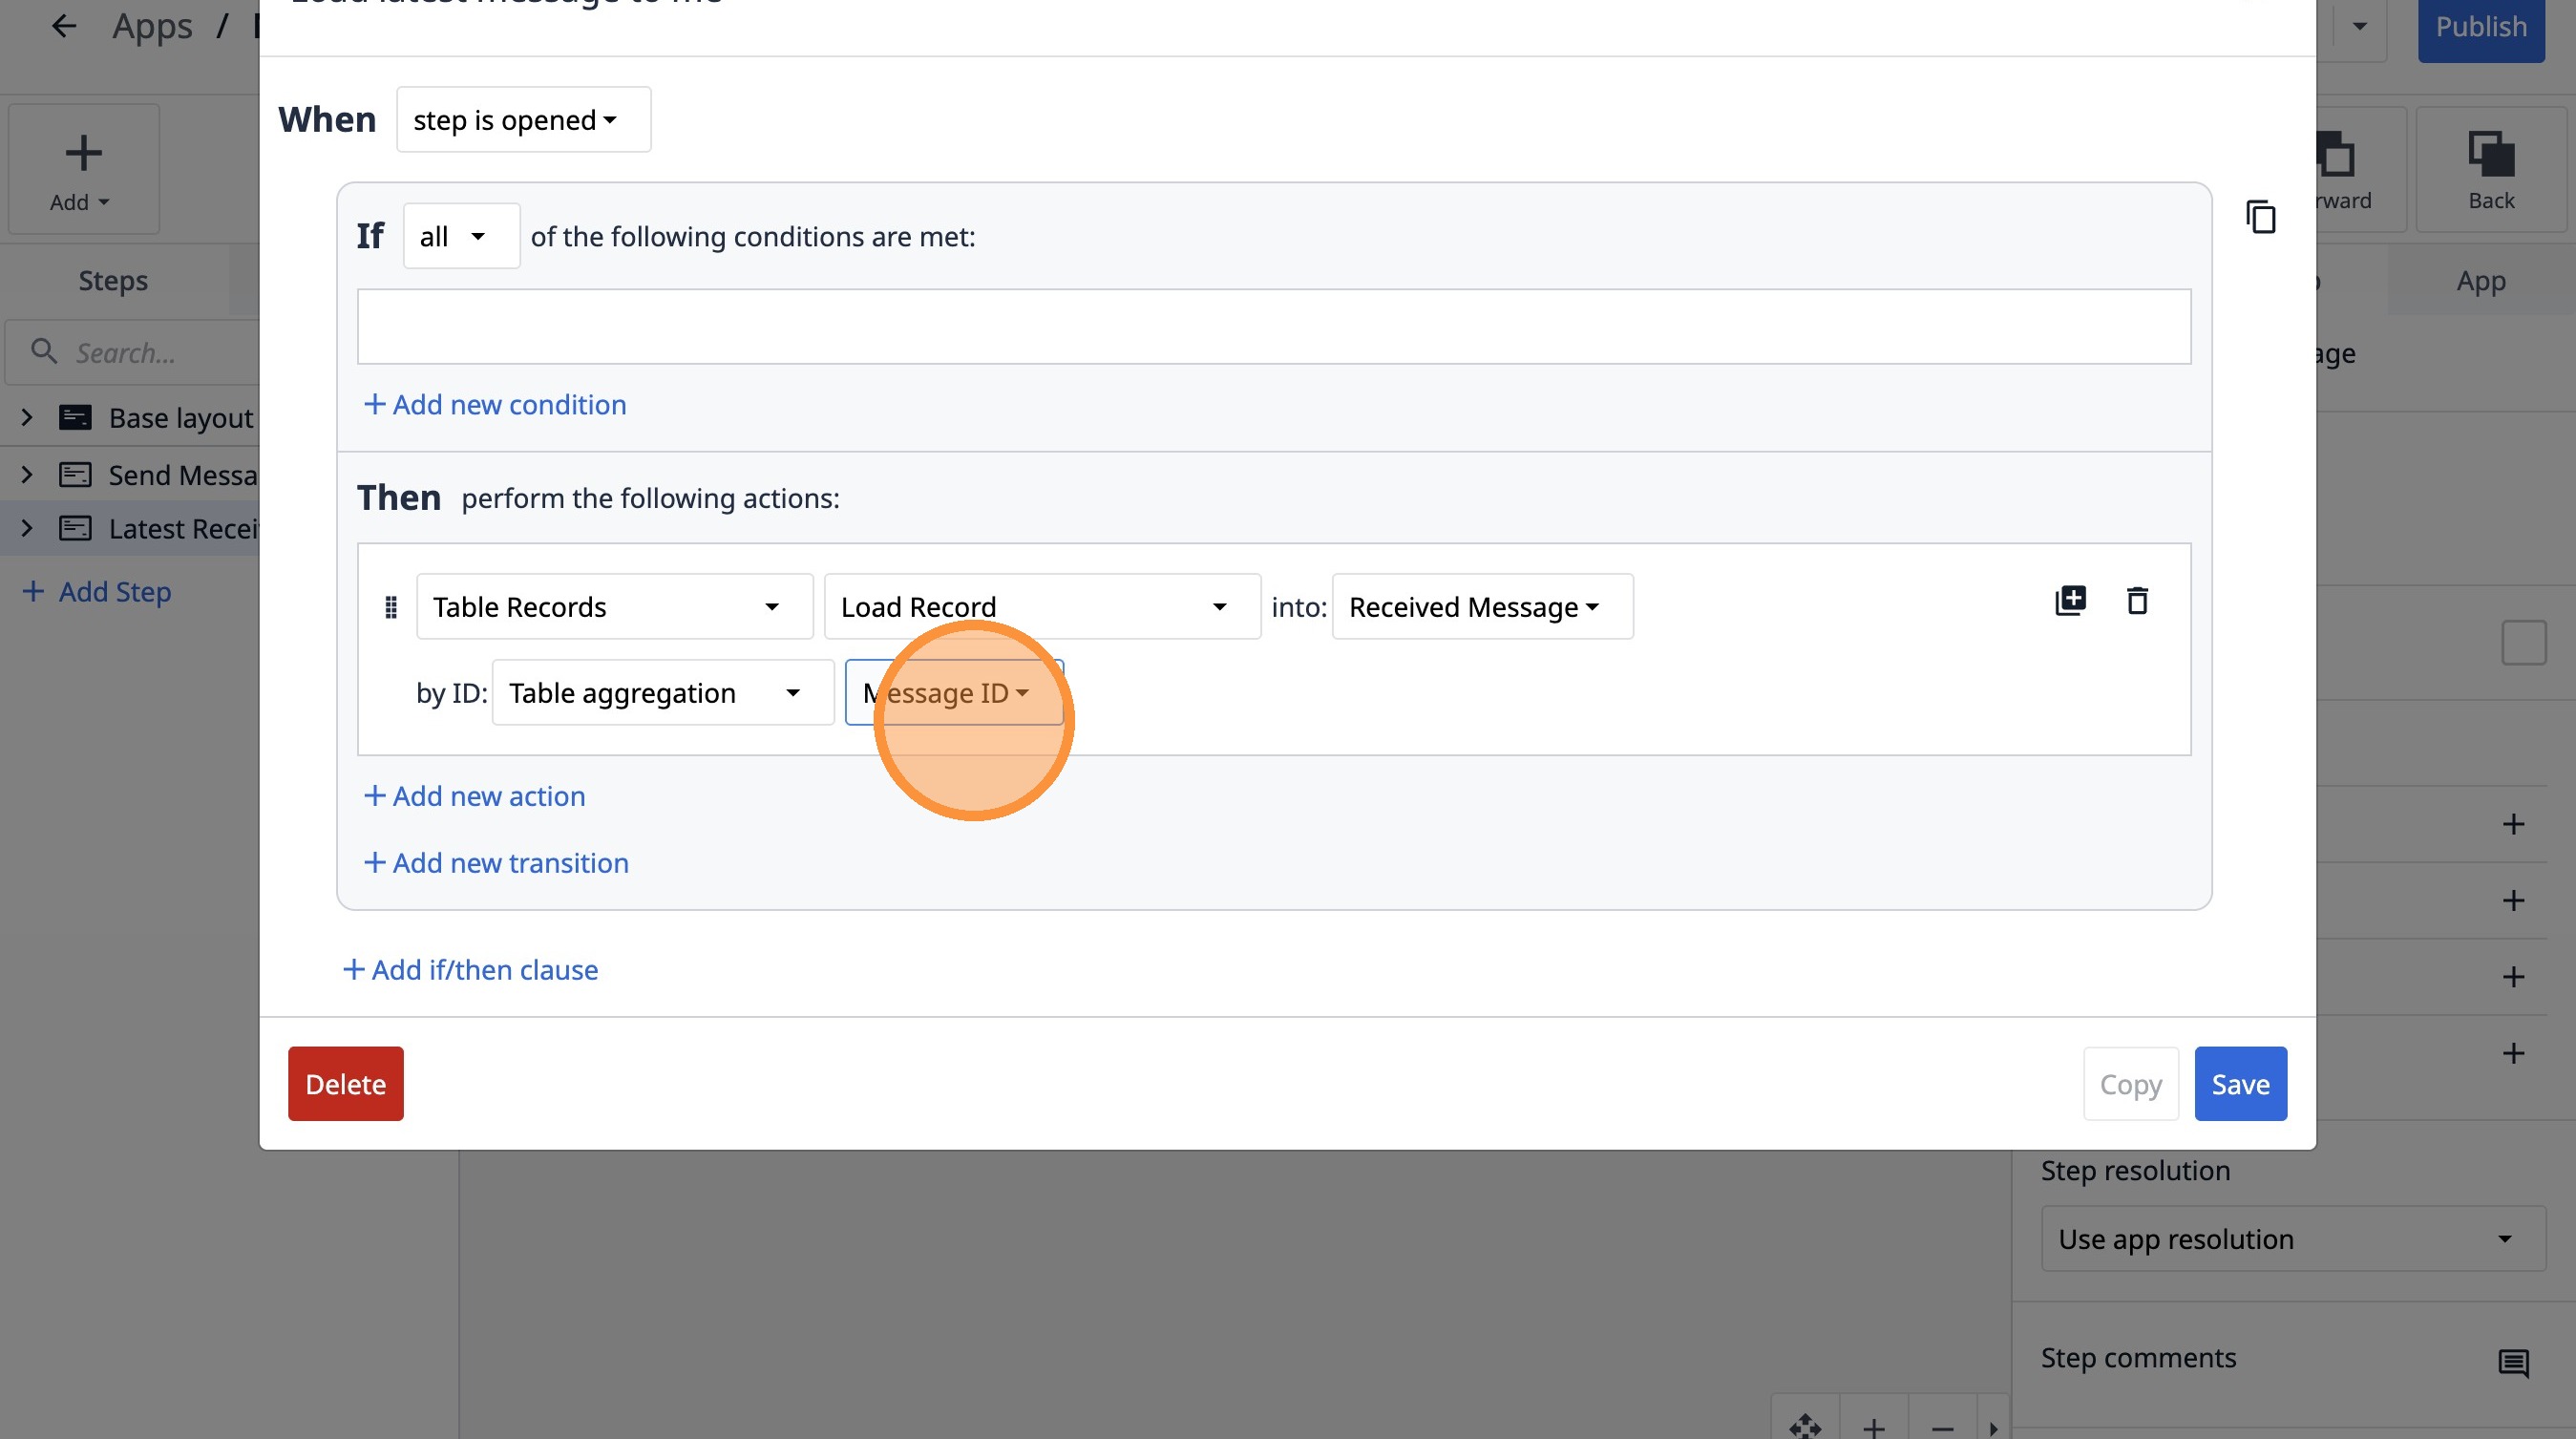This screenshot has width=2576, height=1439.
Task: Click the red Delete button
Action: tap(345, 1084)
